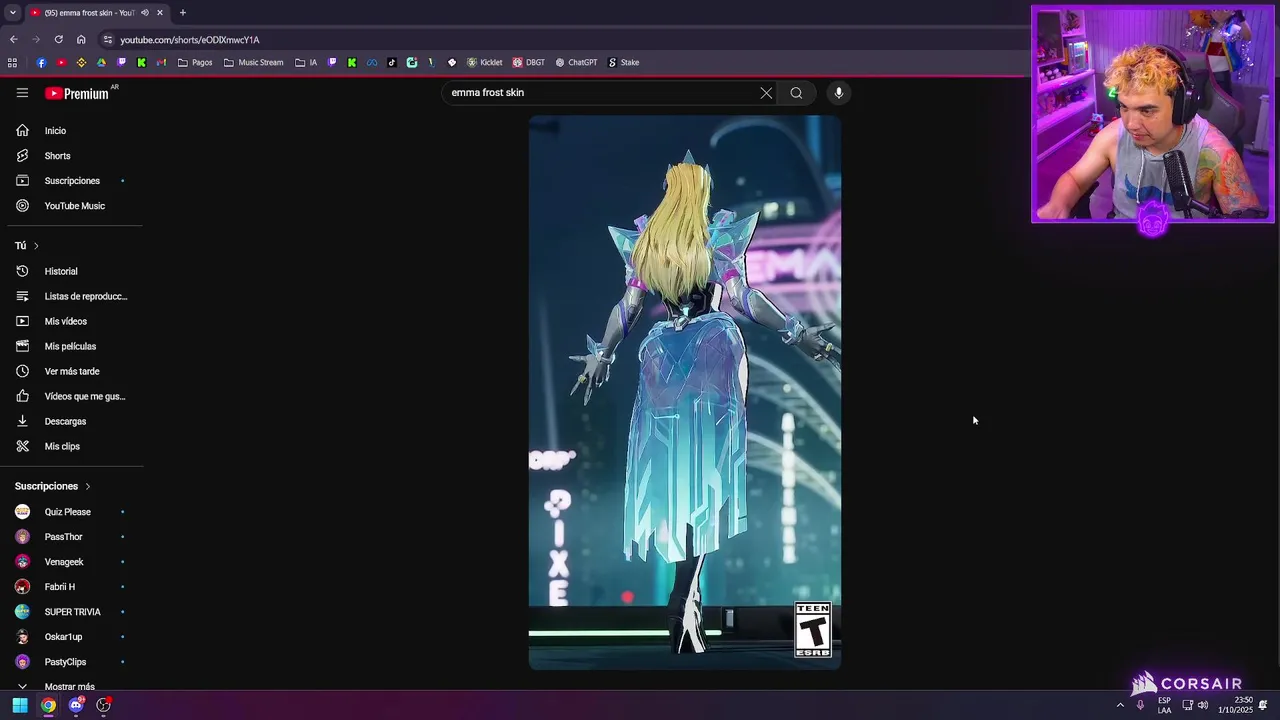Open the Chrome apps grid icon
Viewport: 1280px width, 720px height.
pos(12,62)
